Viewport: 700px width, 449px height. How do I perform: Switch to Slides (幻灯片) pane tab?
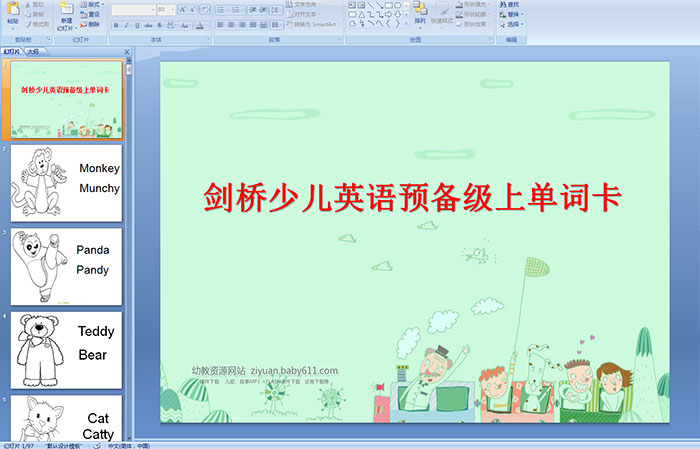12,52
